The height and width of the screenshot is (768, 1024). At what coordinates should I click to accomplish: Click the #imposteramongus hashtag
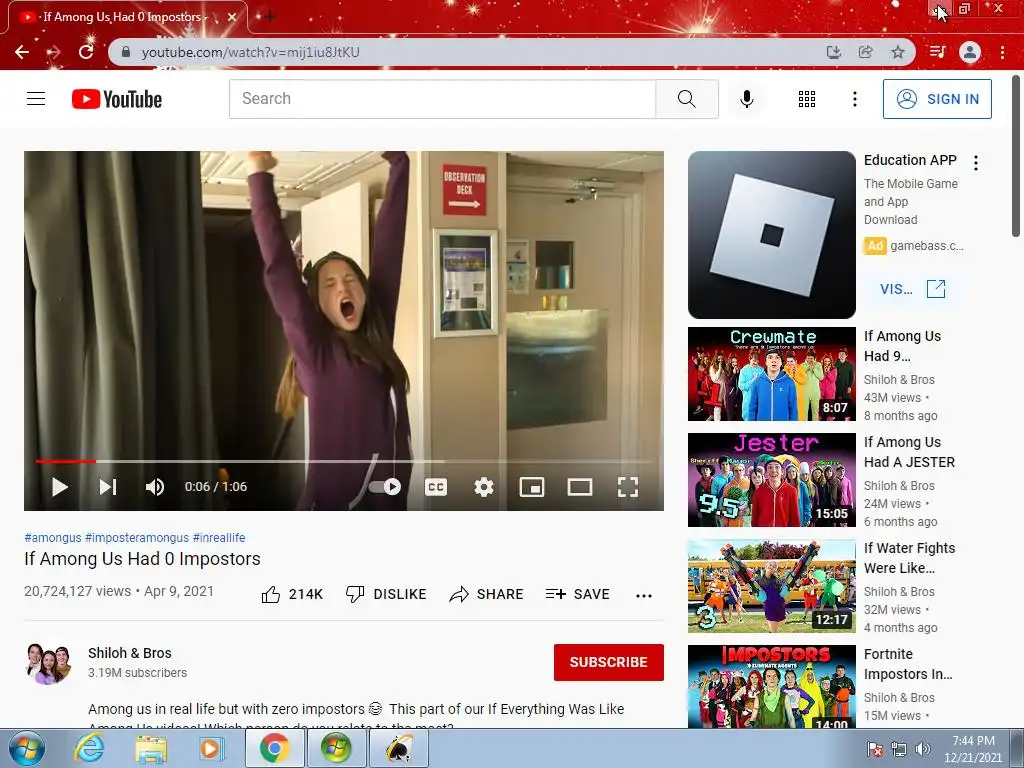coord(137,537)
